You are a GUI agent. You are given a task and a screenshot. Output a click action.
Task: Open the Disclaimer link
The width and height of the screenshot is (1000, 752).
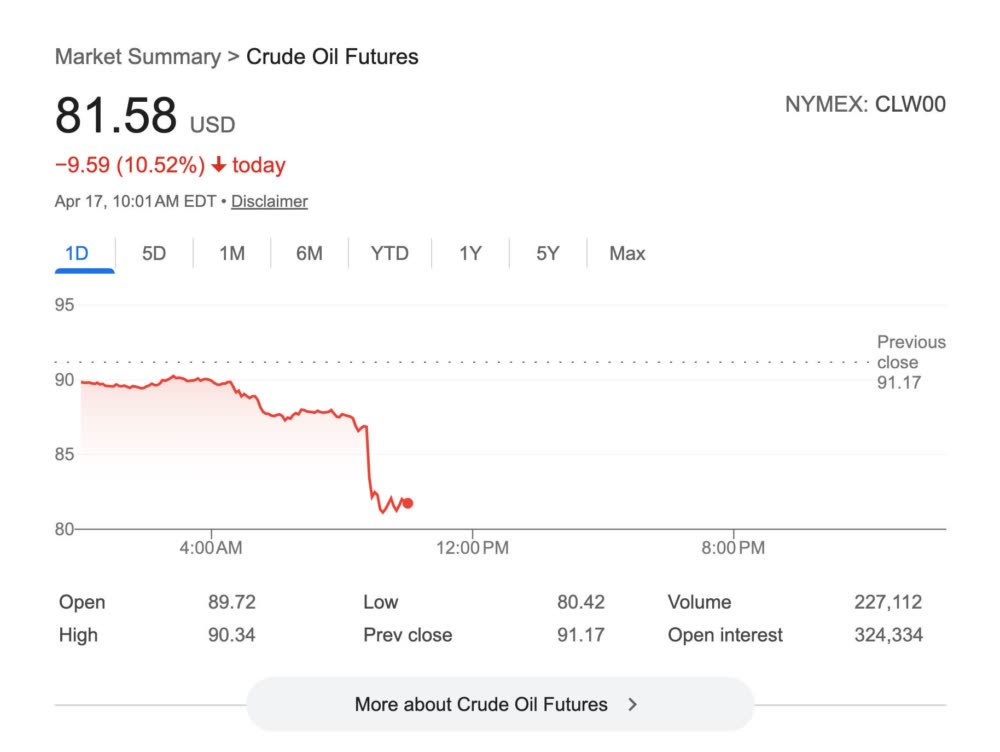pos(269,202)
